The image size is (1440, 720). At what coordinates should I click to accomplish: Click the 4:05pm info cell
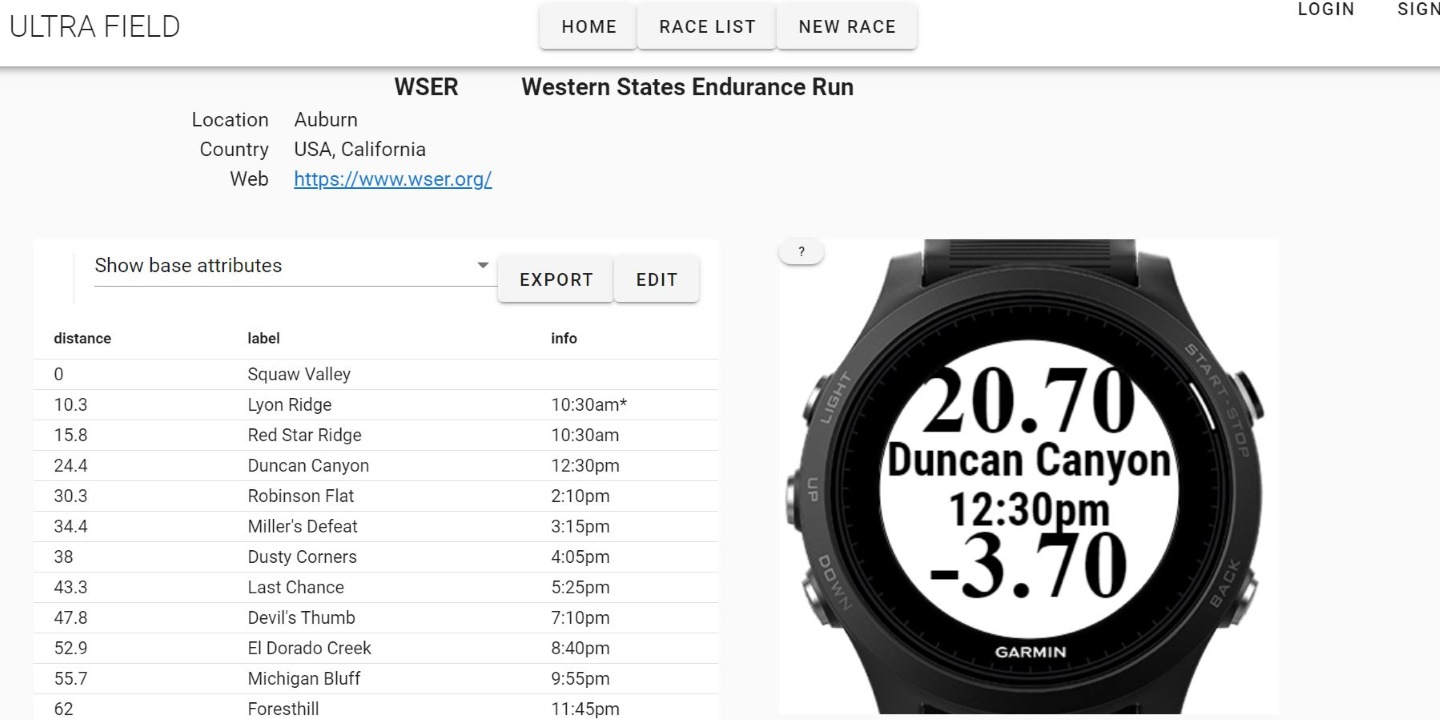pos(580,557)
